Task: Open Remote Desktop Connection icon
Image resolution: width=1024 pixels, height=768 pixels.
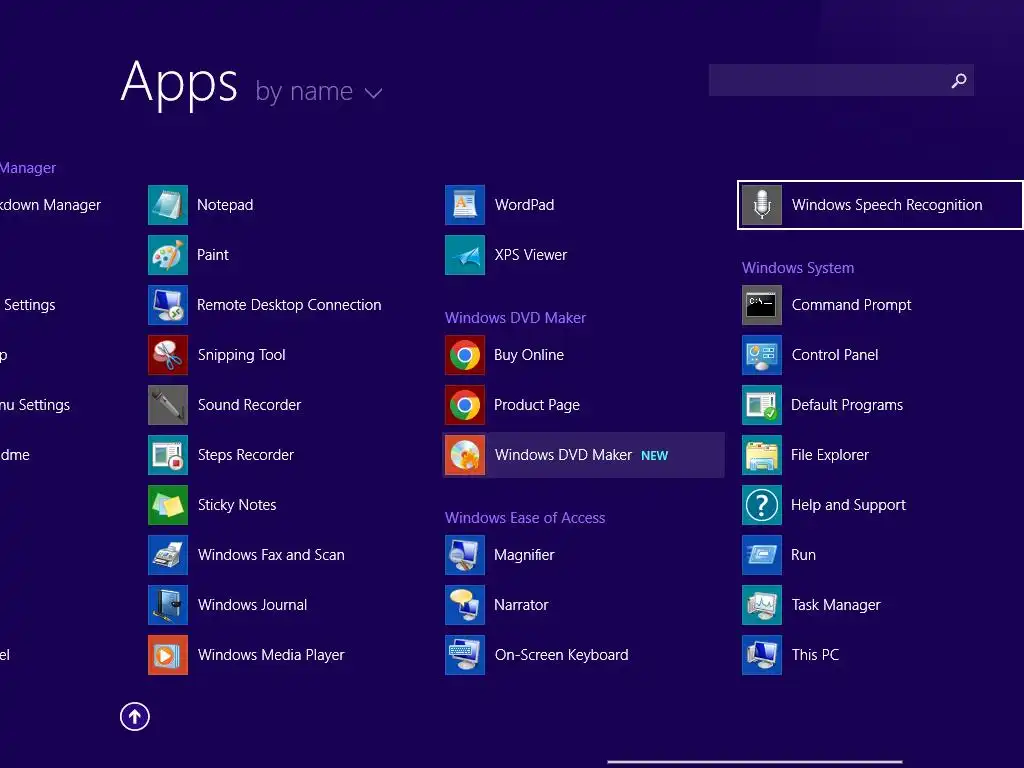Action: 168,305
